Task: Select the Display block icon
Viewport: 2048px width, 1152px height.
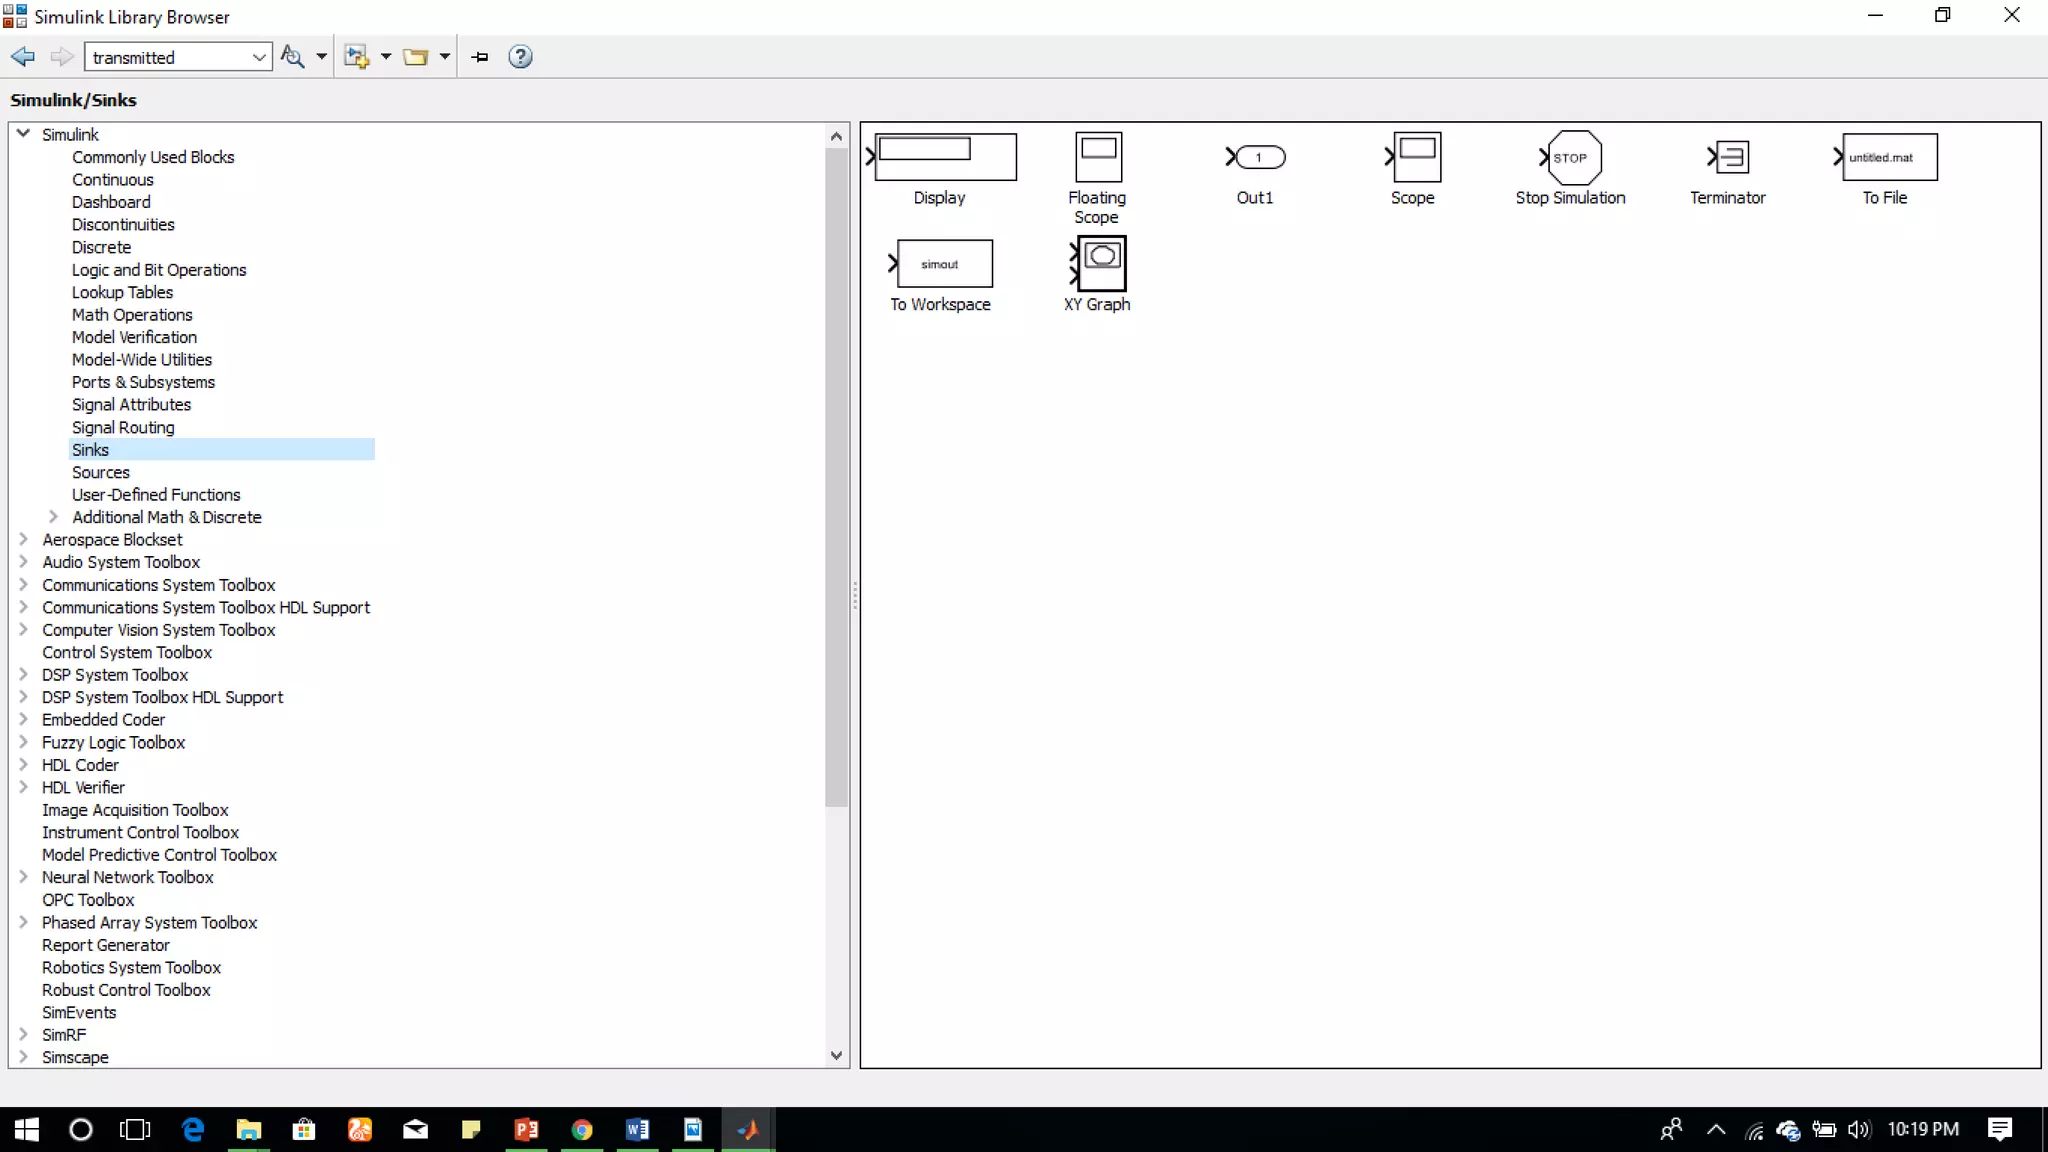Action: [x=945, y=157]
